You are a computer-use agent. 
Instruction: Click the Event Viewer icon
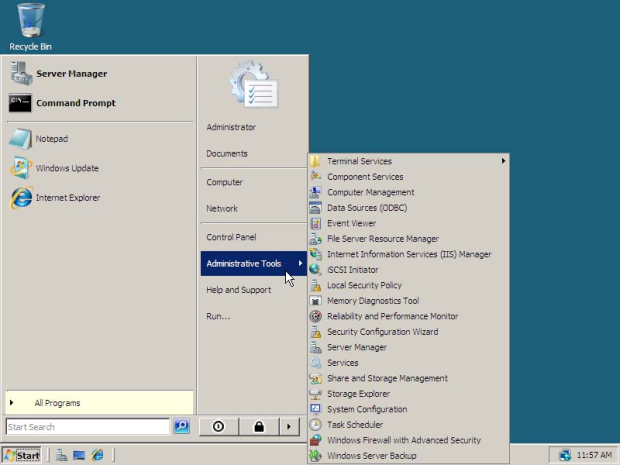[315, 223]
